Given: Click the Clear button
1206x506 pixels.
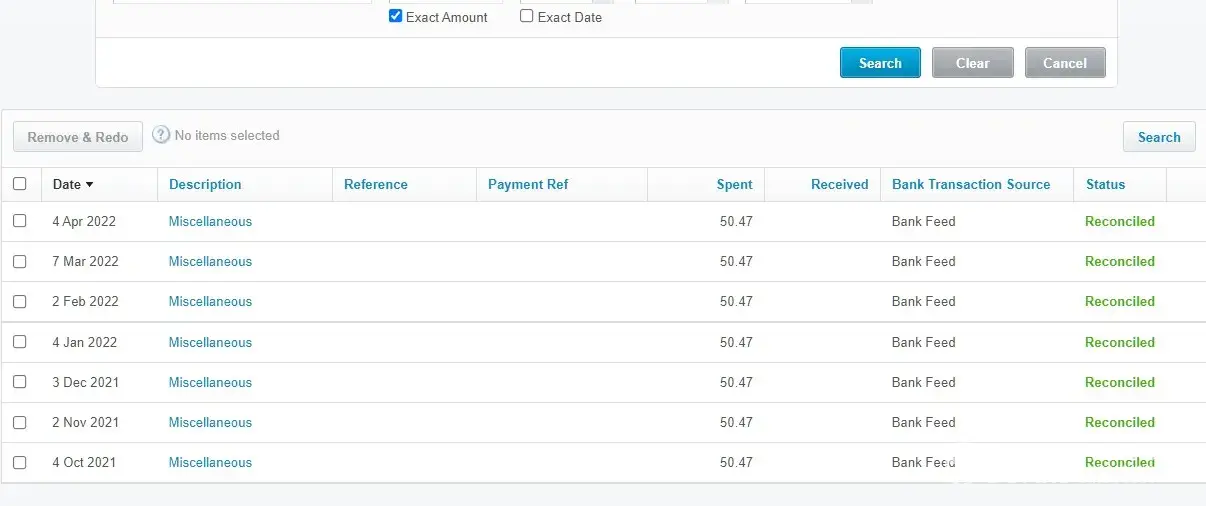Looking at the screenshot, I should (x=973, y=63).
